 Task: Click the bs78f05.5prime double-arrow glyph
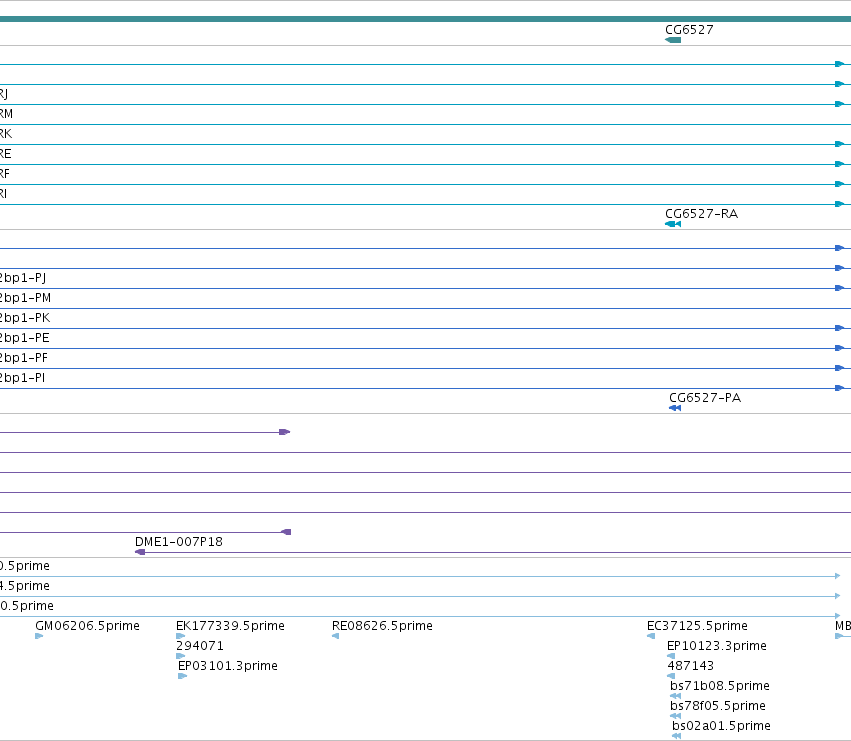pos(676,716)
